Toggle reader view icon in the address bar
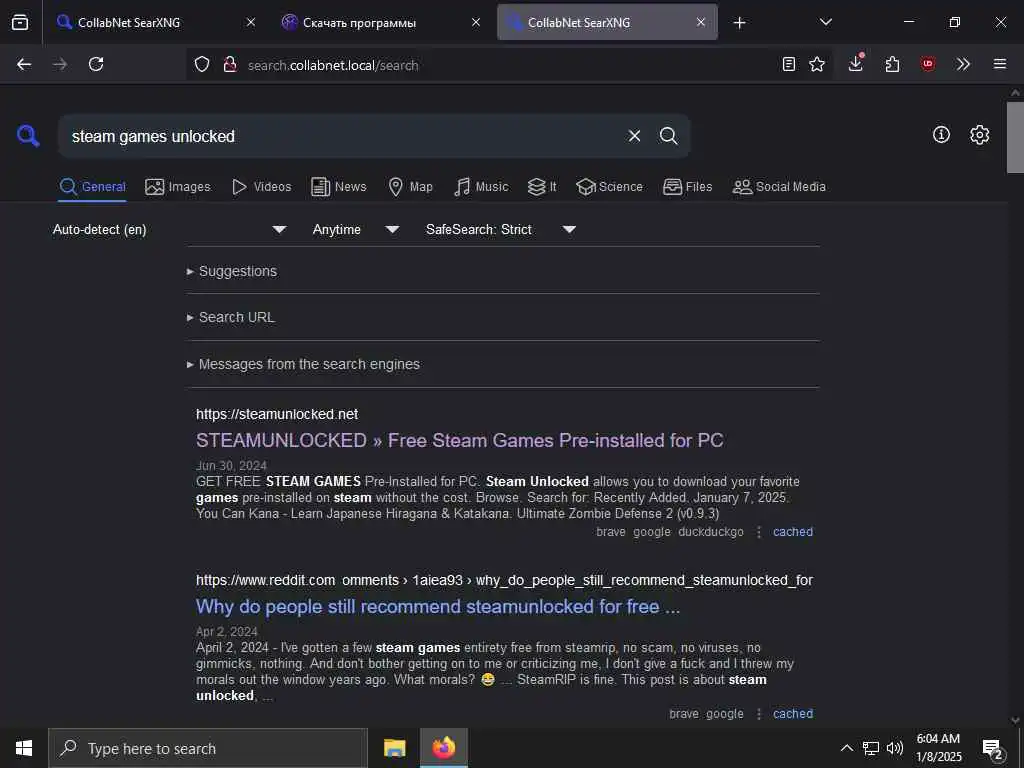The height and width of the screenshot is (768, 1024). coord(789,64)
